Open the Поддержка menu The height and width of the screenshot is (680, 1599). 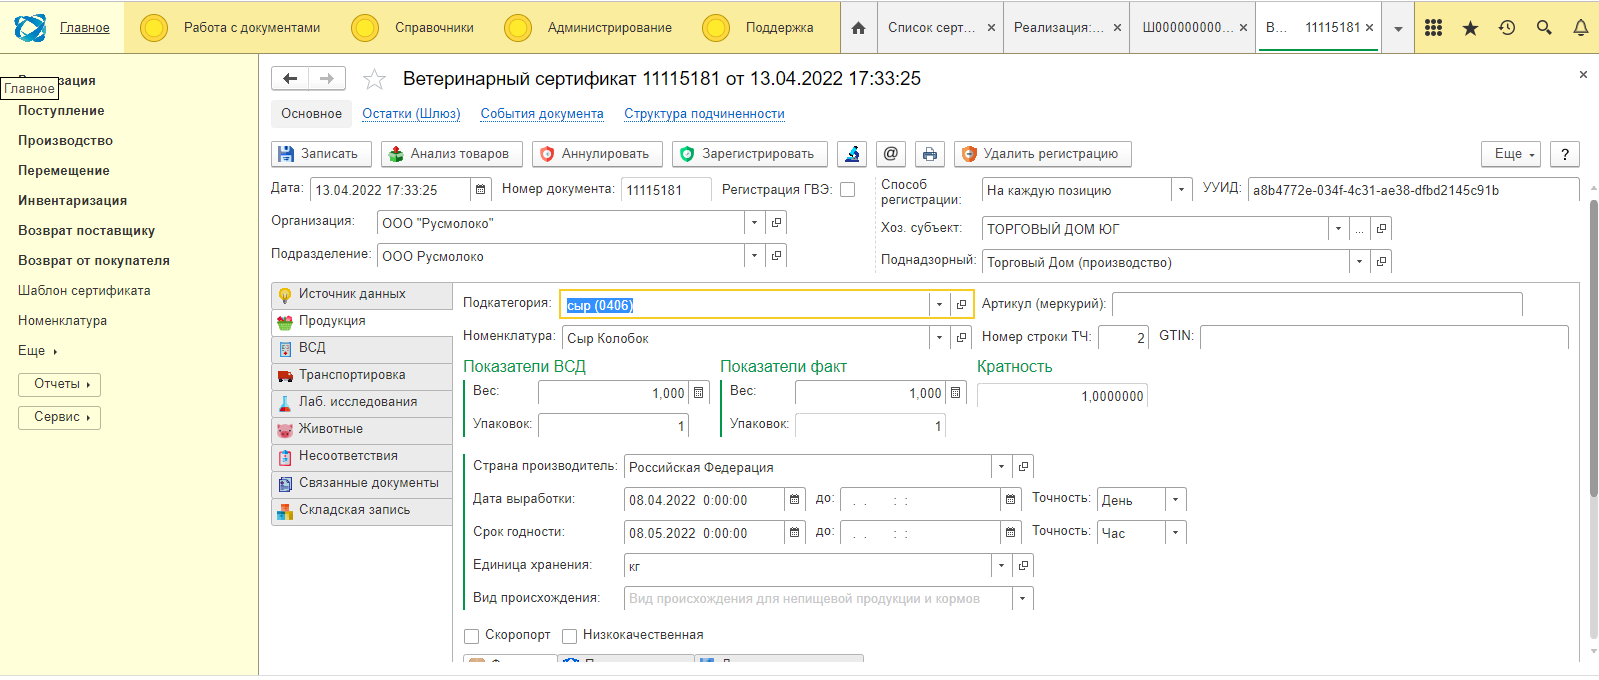[759, 28]
